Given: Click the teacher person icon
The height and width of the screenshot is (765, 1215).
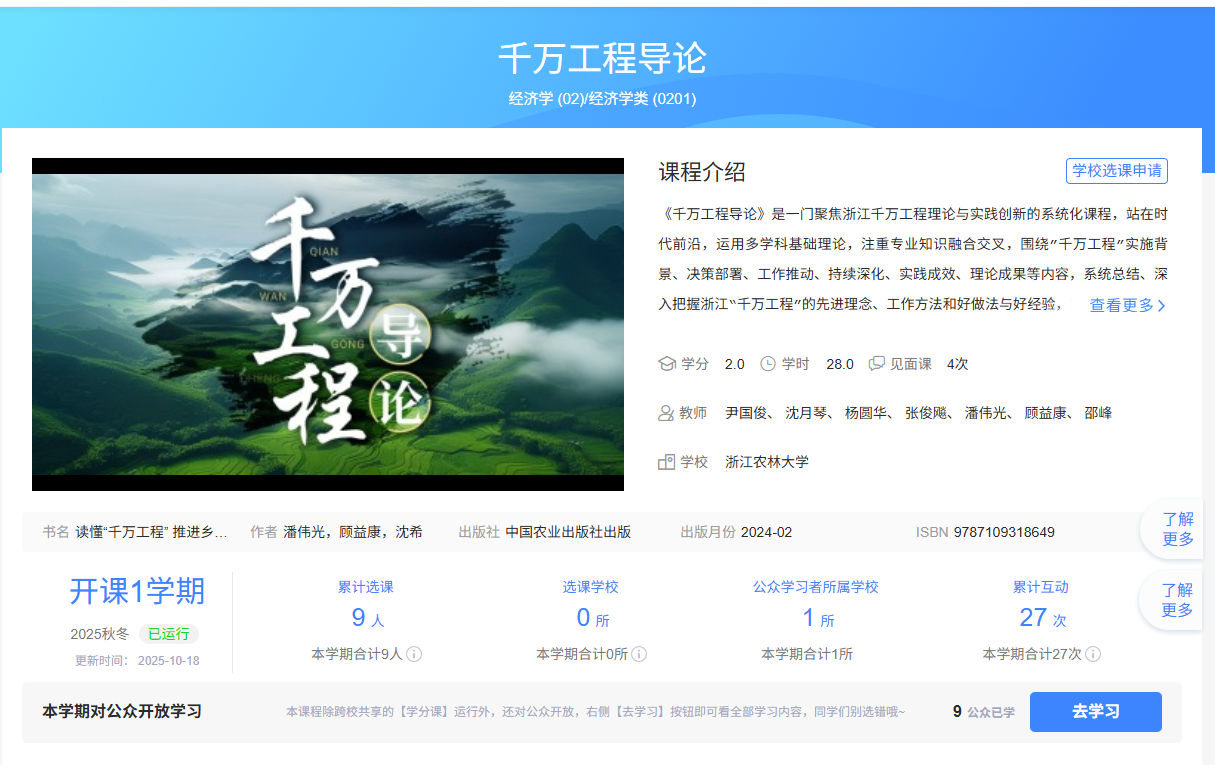Looking at the screenshot, I should click(667, 413).
